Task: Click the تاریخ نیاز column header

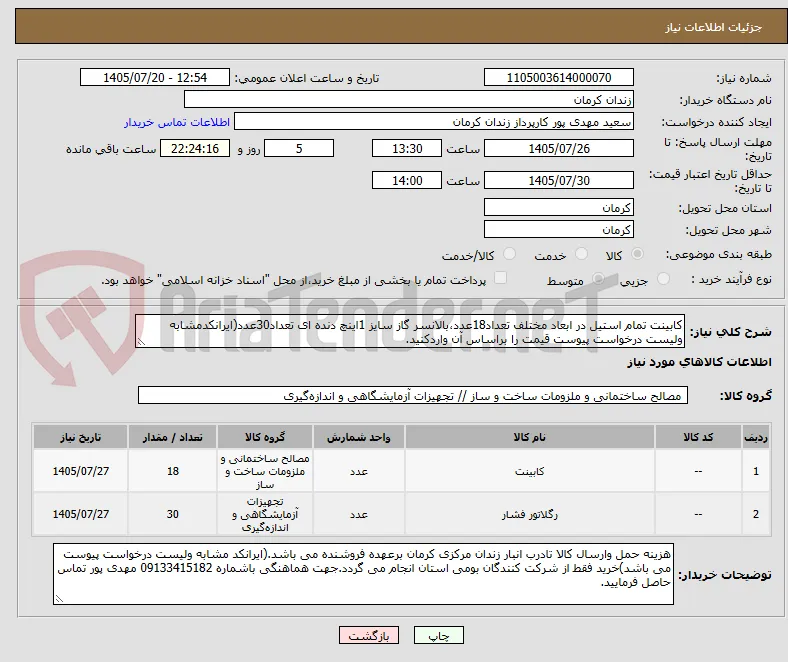Action: [80, 437]
